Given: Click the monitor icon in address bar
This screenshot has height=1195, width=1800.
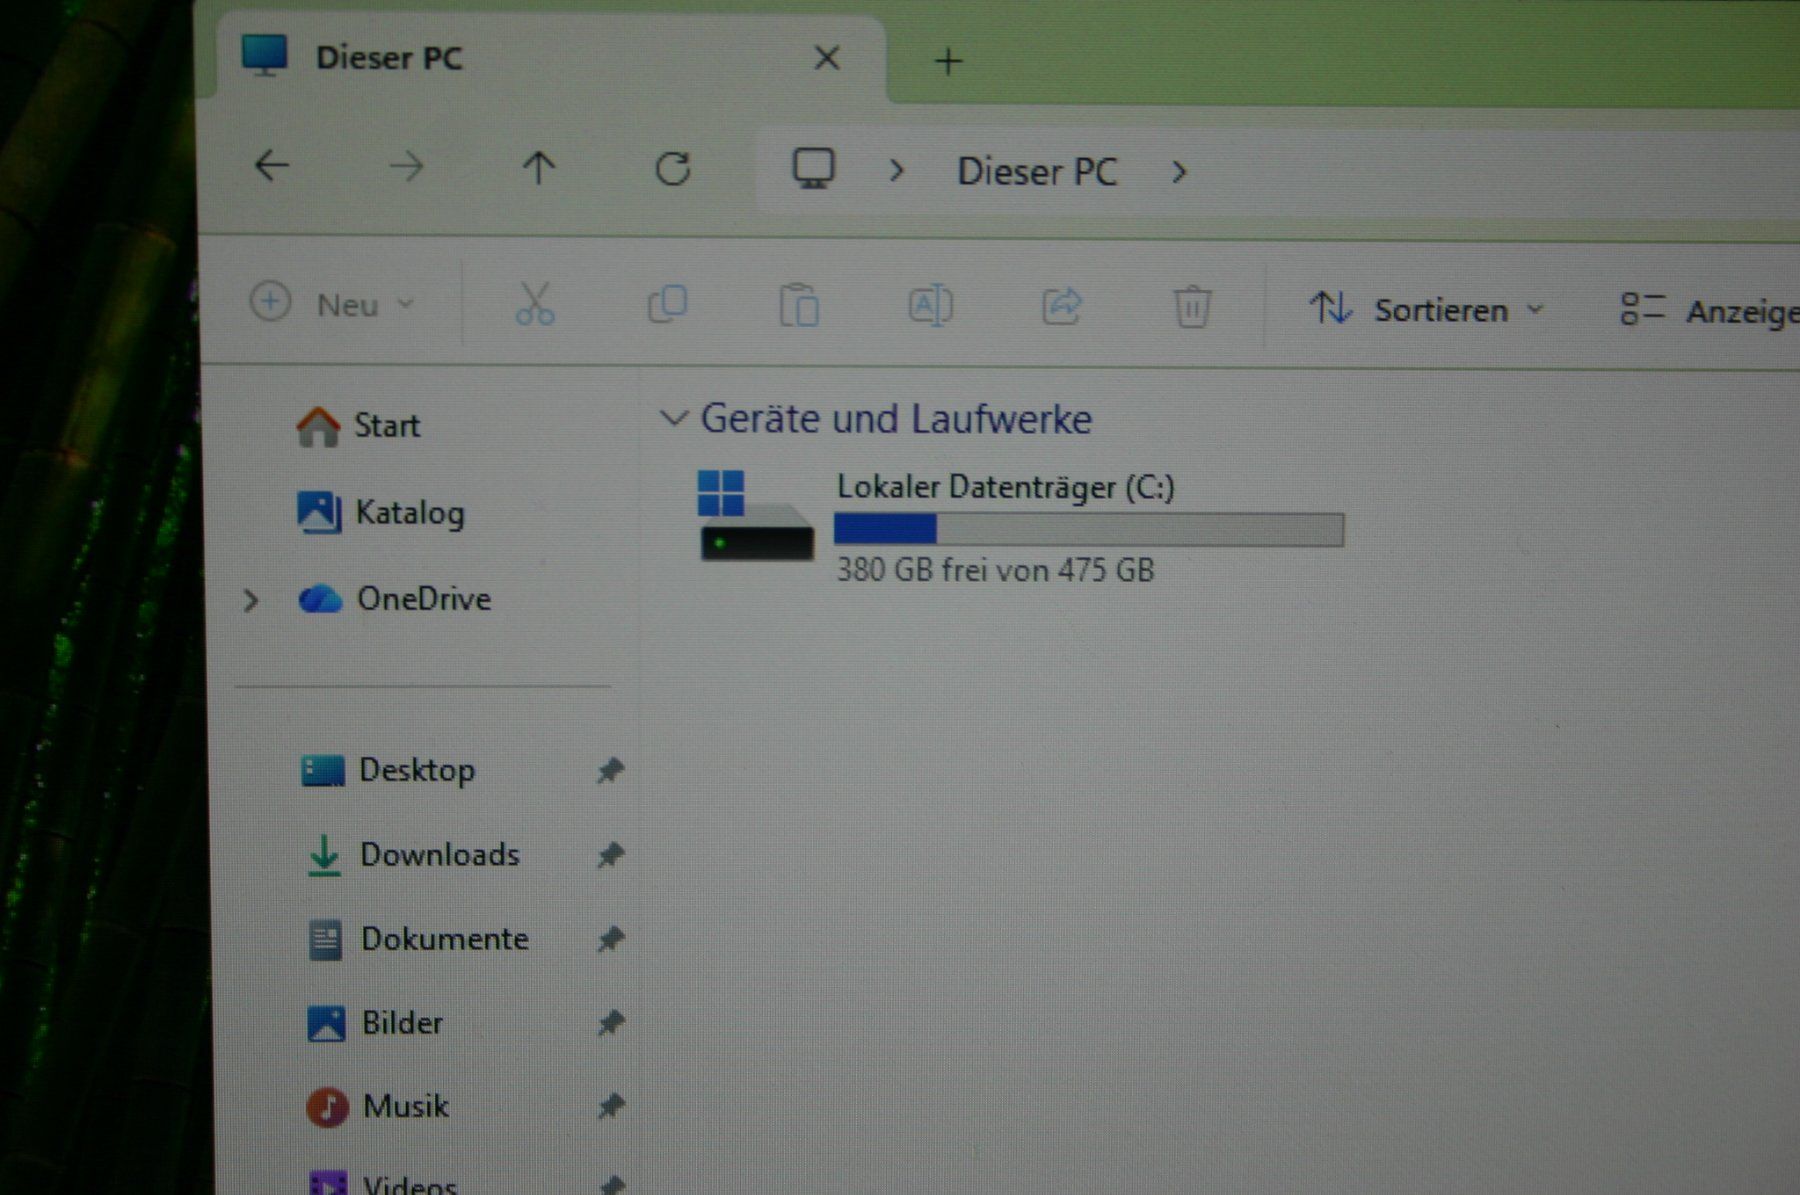Looking at the screenshot, I should (x=814, y=169).
